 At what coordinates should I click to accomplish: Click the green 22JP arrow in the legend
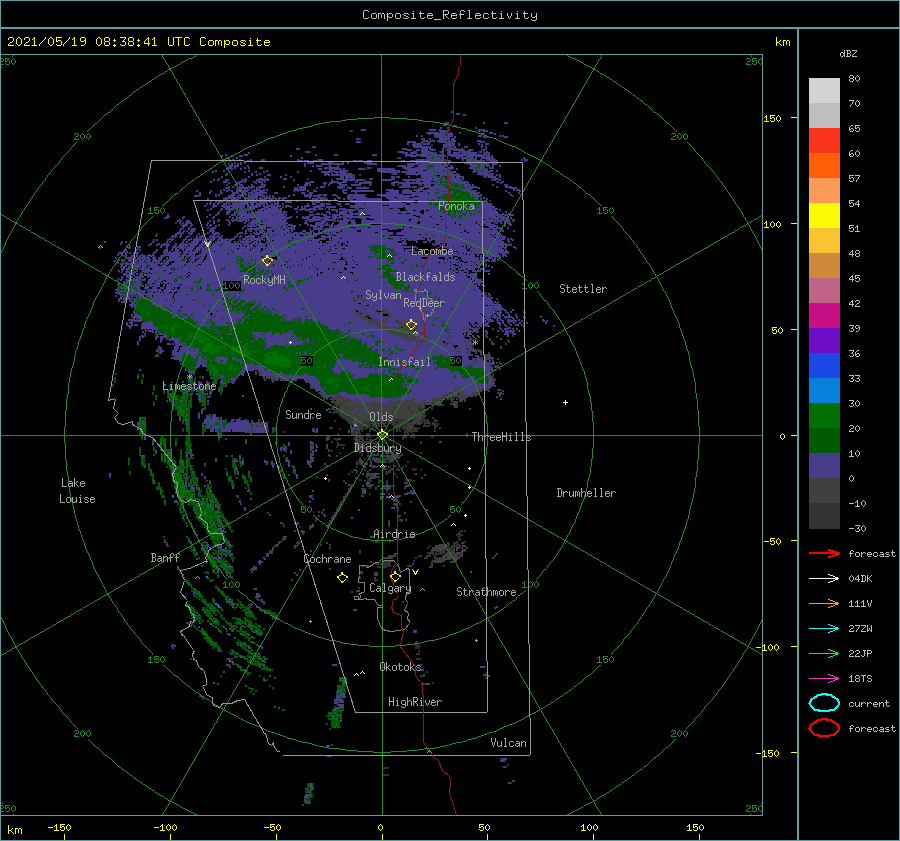(824, 653)
